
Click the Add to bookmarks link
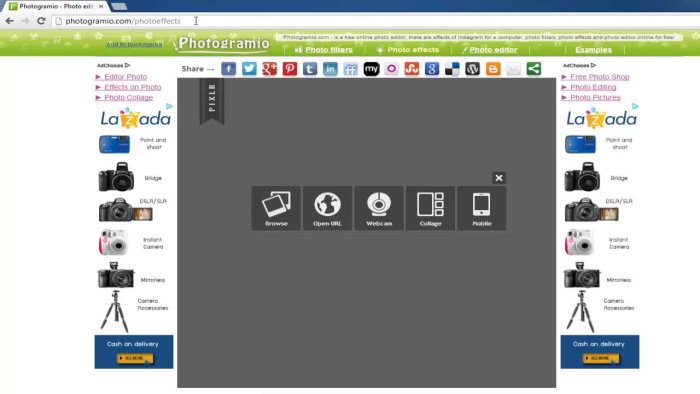(x=134, y=44)
